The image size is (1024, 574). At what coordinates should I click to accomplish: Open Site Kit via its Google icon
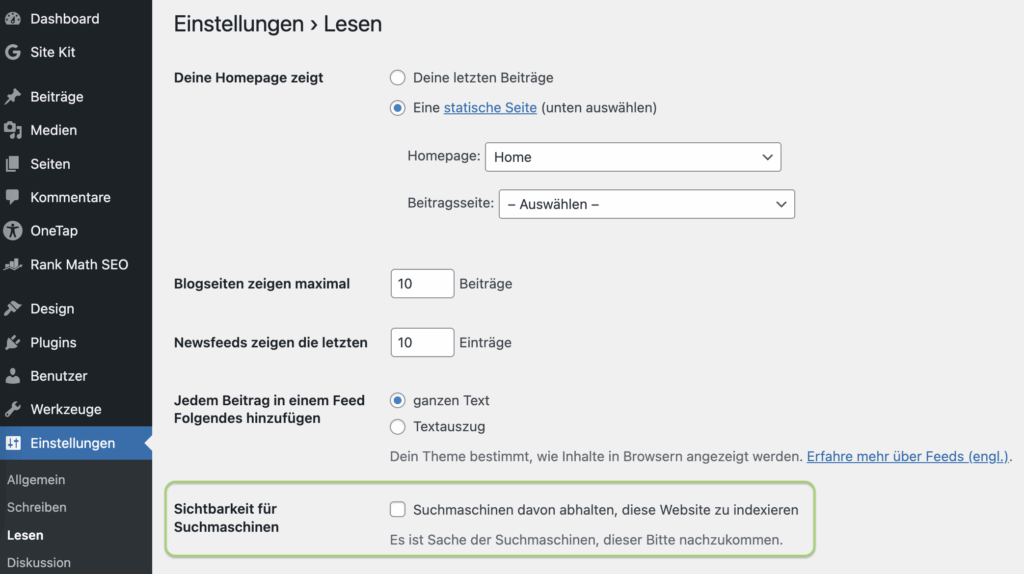(13, 52)
